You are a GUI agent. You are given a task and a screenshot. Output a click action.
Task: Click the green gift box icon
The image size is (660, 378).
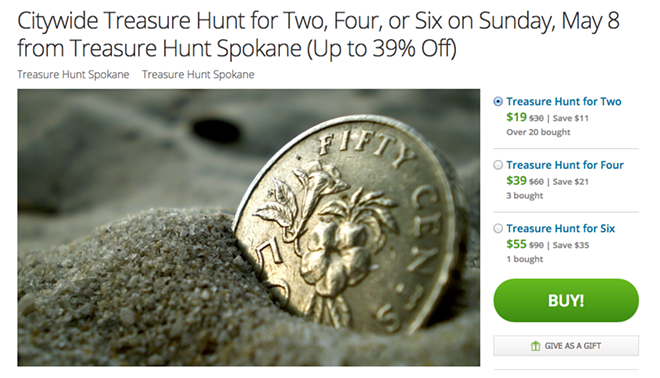(x=535, y=346)
